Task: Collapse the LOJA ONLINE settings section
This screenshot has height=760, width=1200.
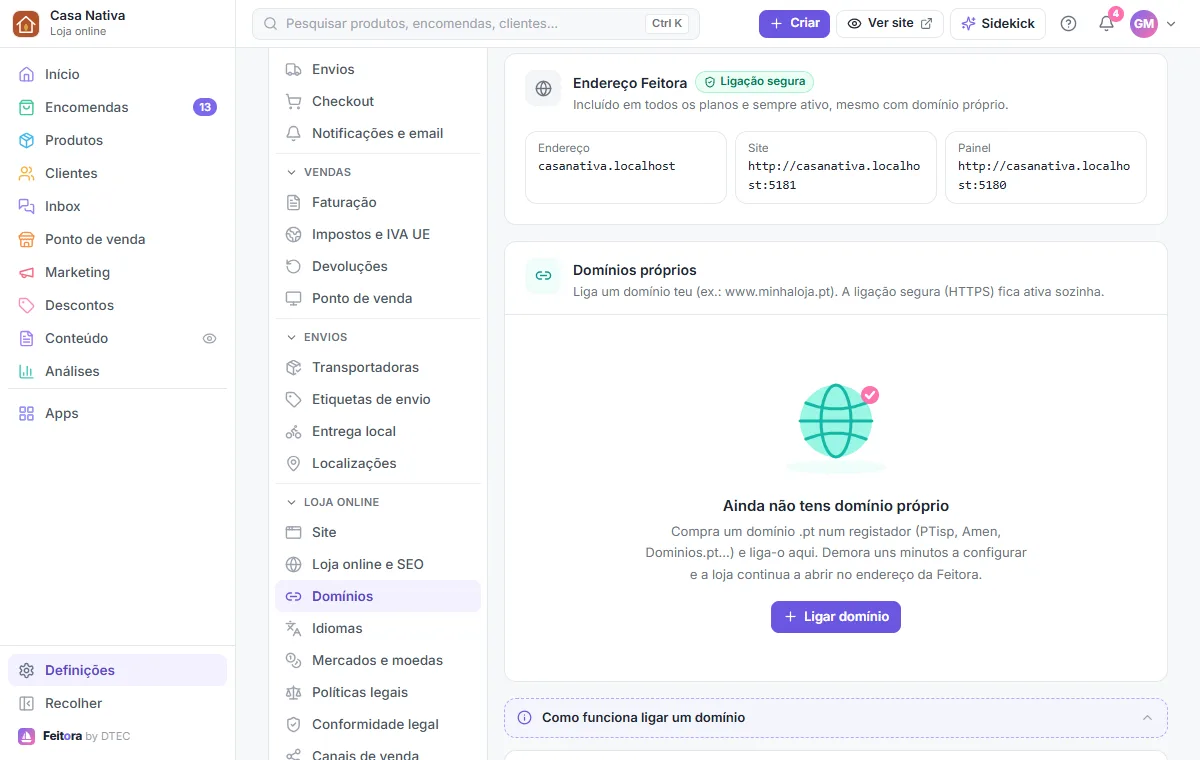Action: pos(292,502)
